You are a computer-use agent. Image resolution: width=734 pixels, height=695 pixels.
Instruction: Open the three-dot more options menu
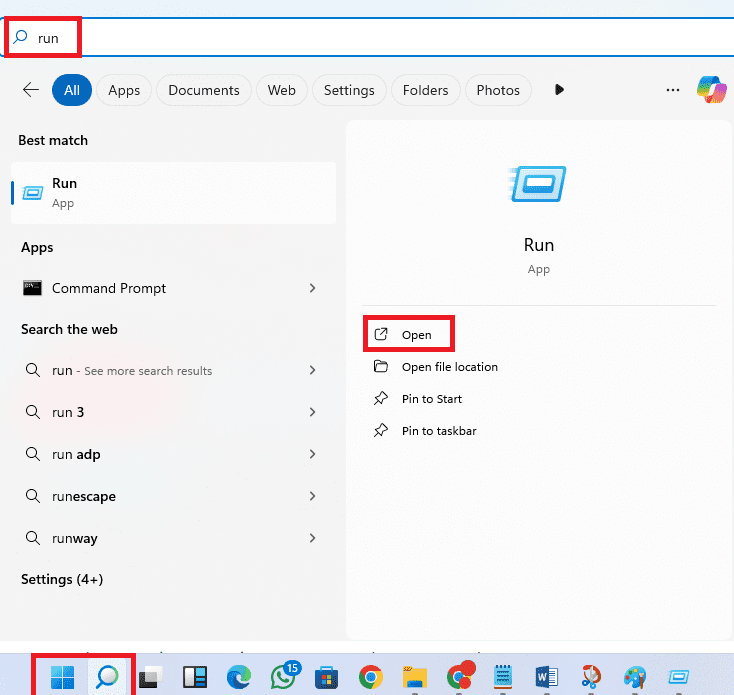[673, 90]
